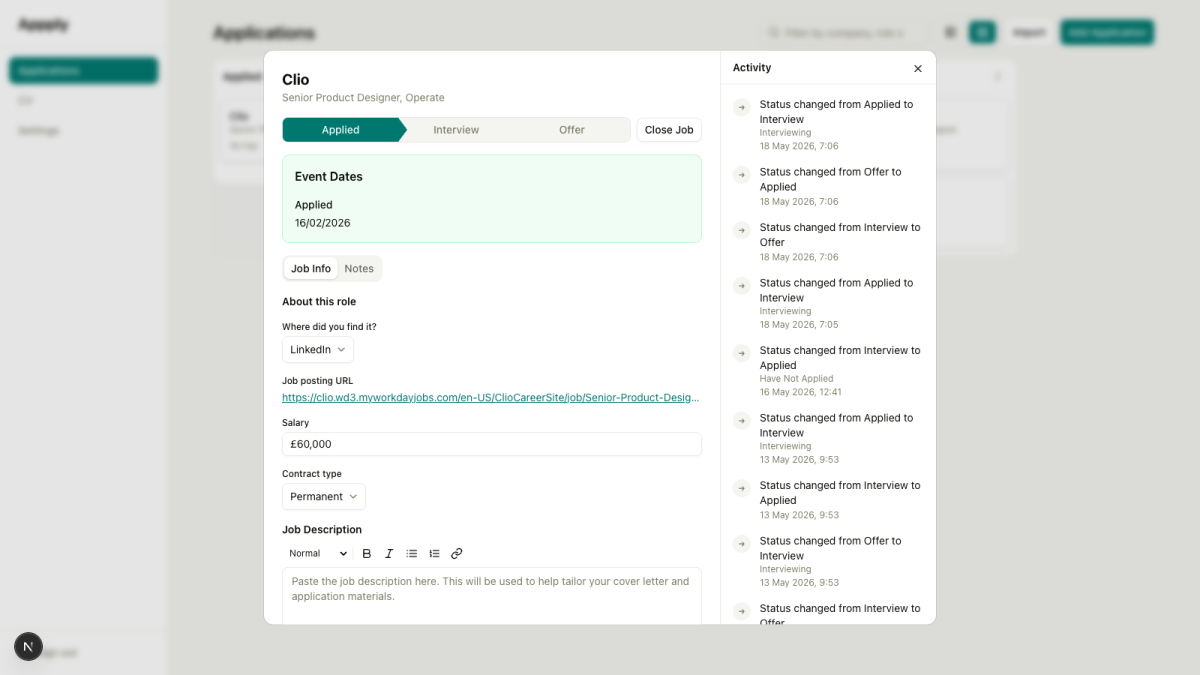Viewport: 1200px width, 675px height.
Task: Open the LinkedIn source dropdown
Action: tap(318, 350)
